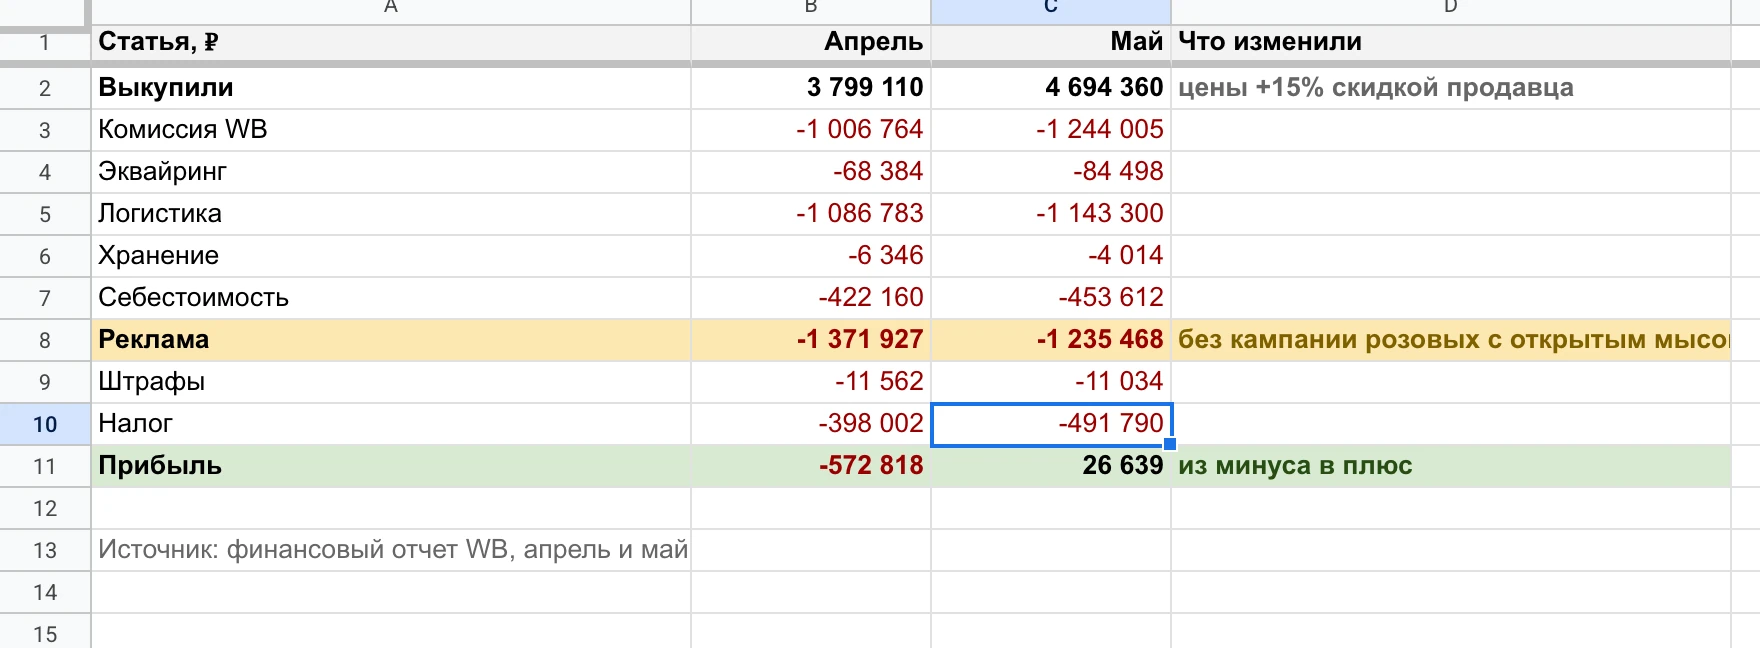Viewport: 1760px width, 648px height.
Task: Select row 10 header
Action: click(x=45, y=424)
